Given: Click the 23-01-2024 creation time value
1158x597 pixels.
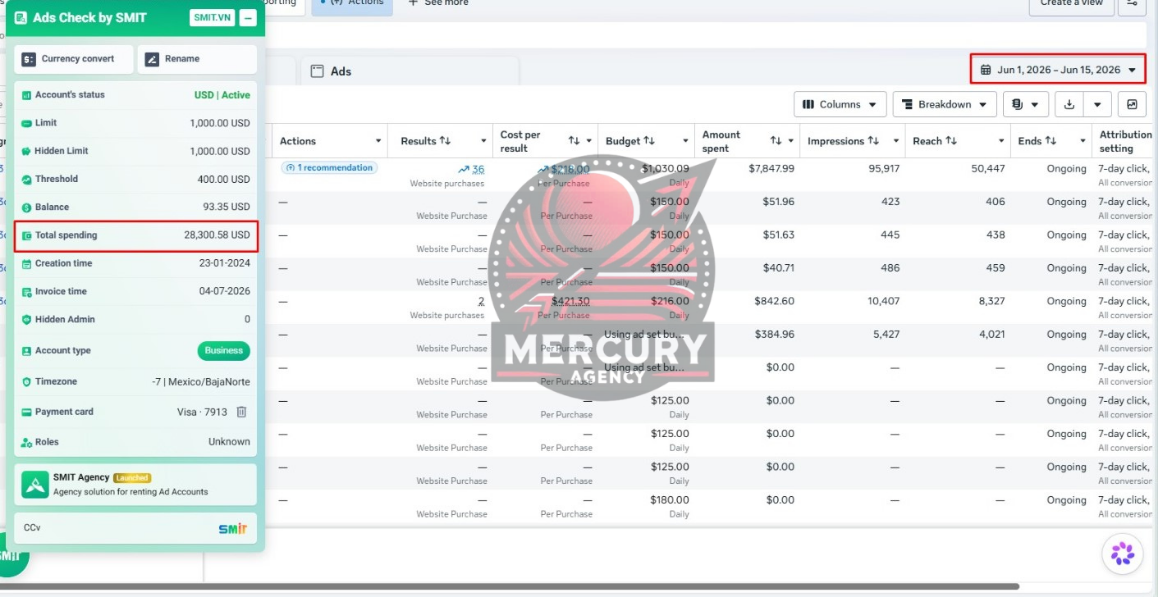Looking at the screenshot, I should (225, 264).
